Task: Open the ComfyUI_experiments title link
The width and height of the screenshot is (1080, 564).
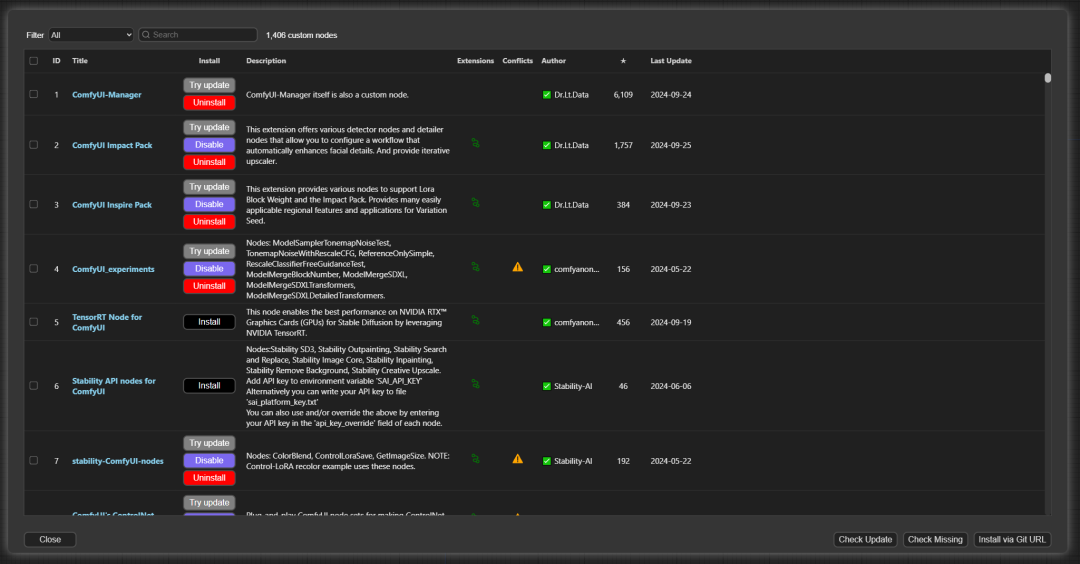Action: tap(113, 269)
